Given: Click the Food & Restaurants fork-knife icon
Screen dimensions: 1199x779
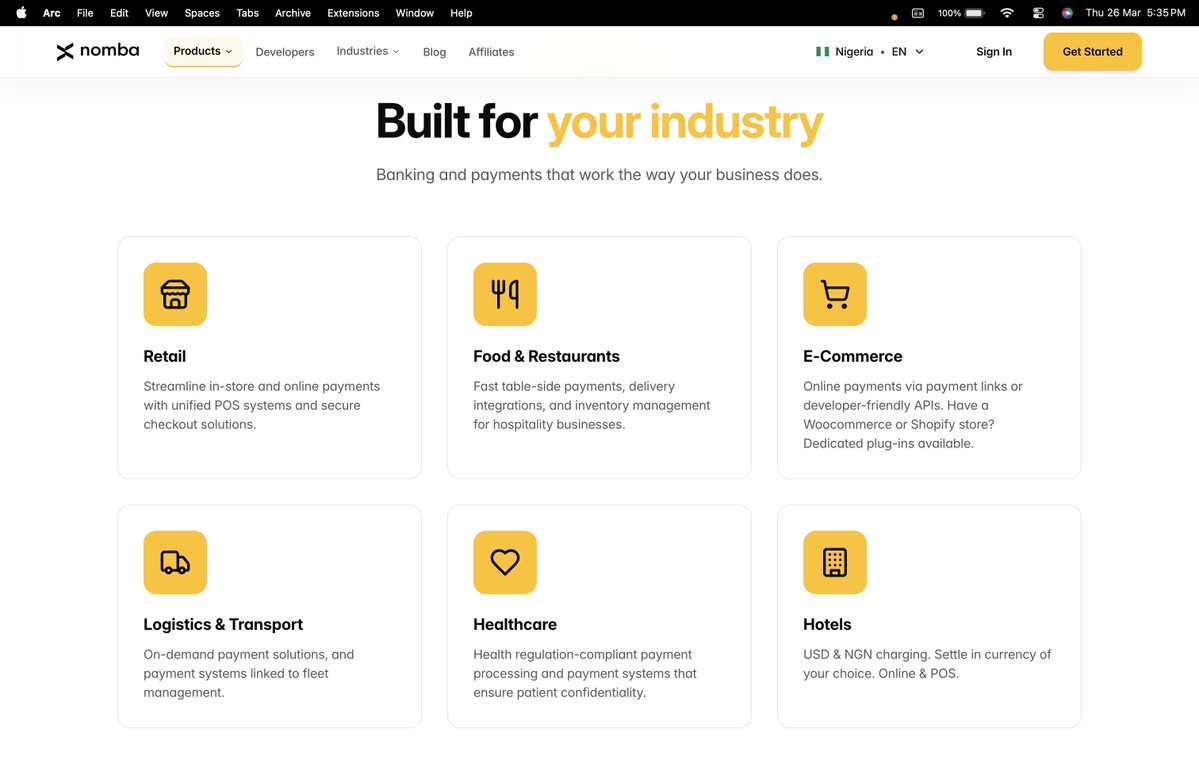Looking at the screenshot, I should tap(505, 294).
